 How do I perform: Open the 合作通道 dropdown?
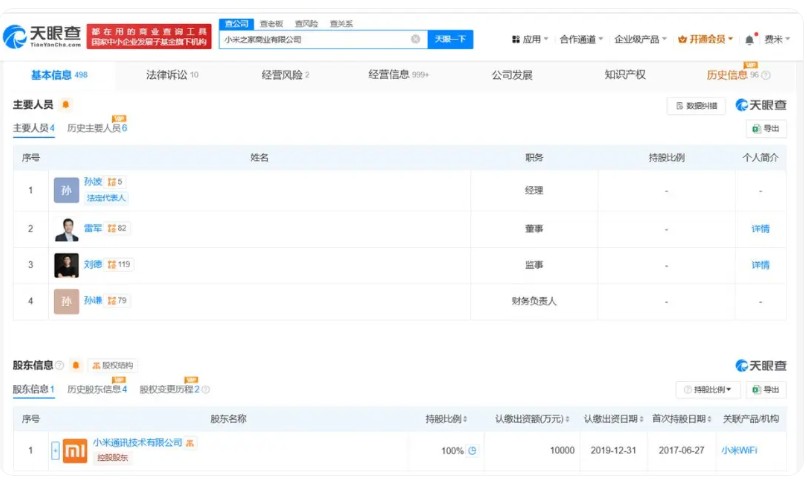coord(581,39)
